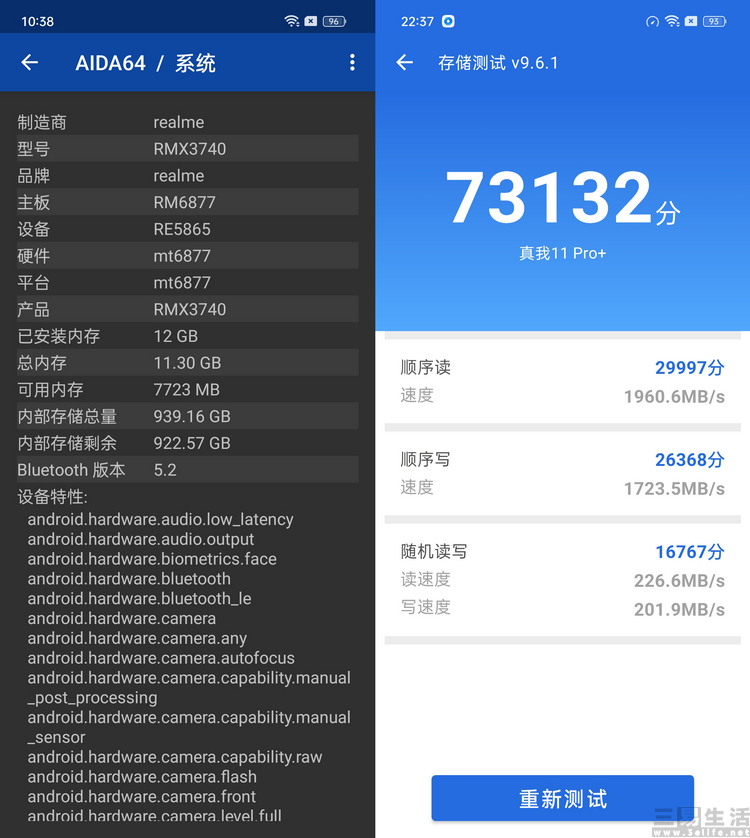Tap the AIDA64 / 系统 title
The height and width of the screenshot is (838, 750).
click(x=145, y=63)
